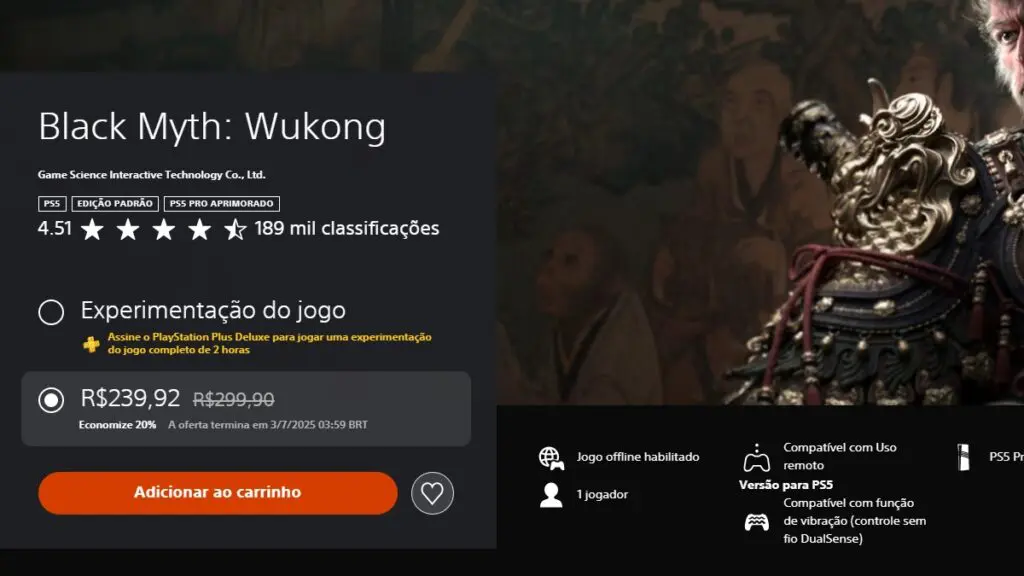1024x576 pixels.
Task: Add game with Adicionar ao carrinho button
Action: pyautogui.click(x=217, y=493)
